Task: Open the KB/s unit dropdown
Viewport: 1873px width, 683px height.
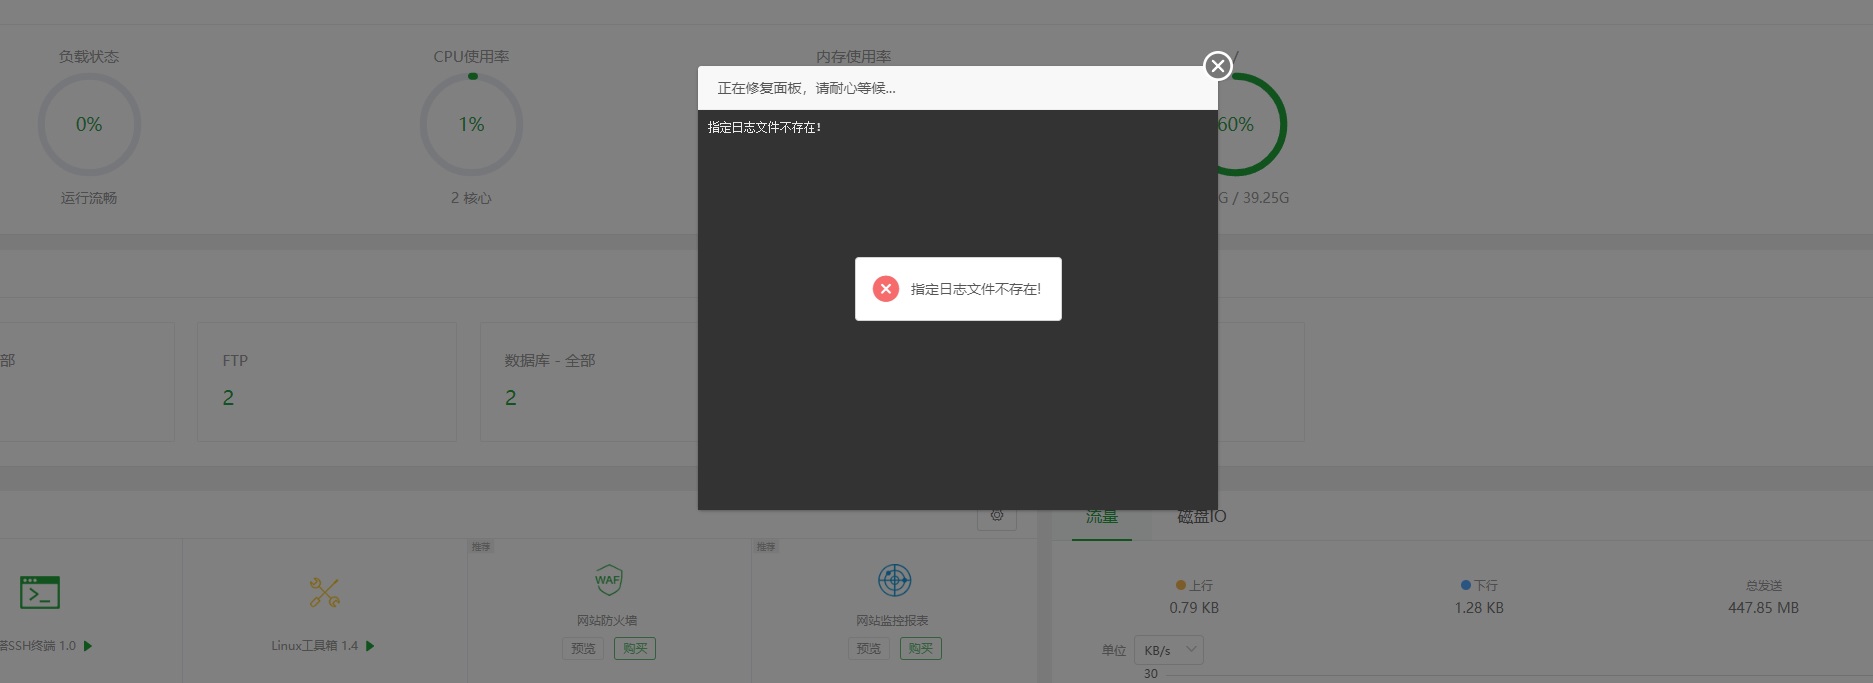Action: point(1169,650)
